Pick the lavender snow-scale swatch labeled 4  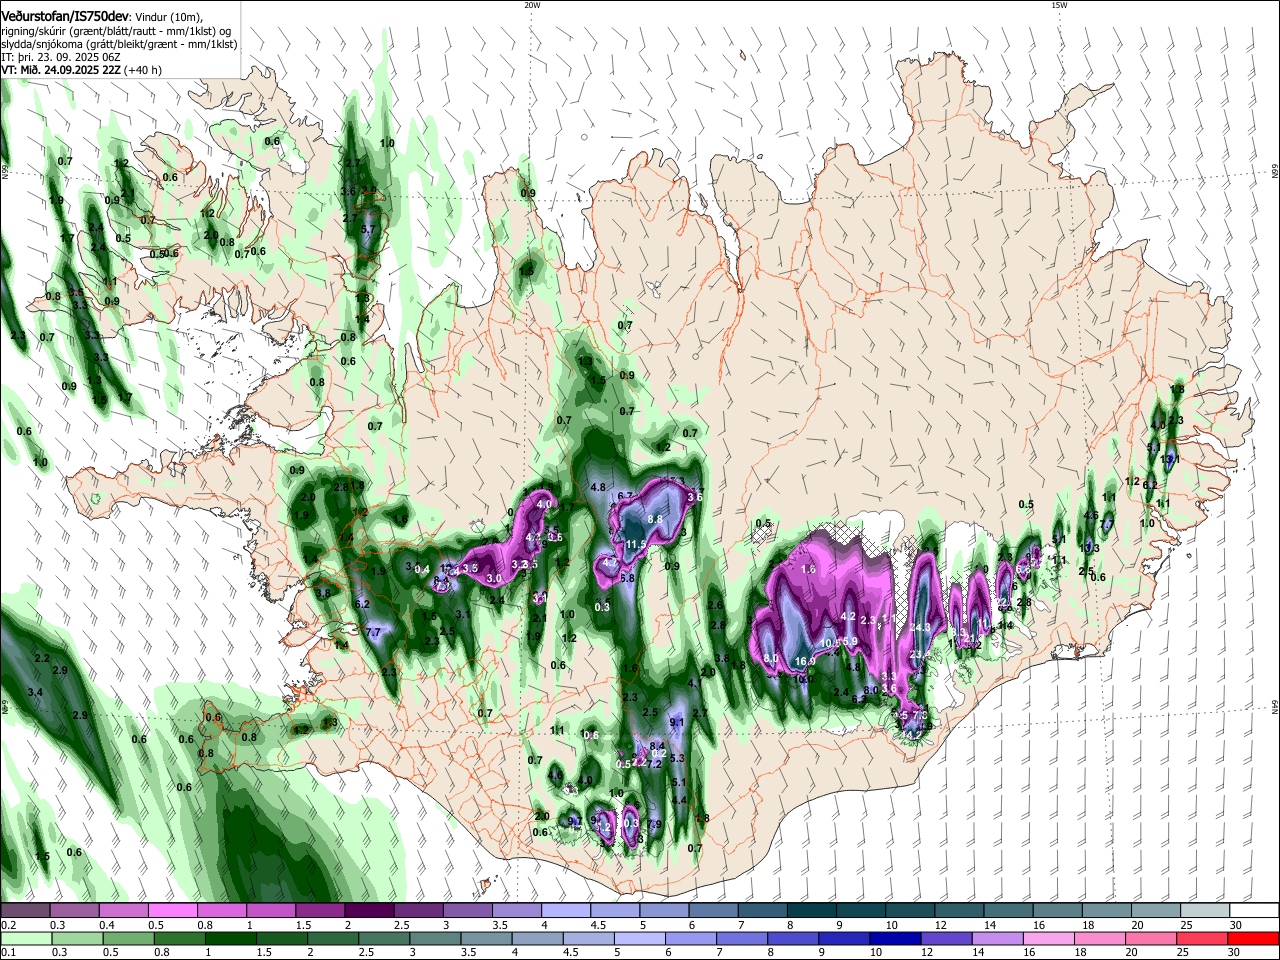click(566, 910)
